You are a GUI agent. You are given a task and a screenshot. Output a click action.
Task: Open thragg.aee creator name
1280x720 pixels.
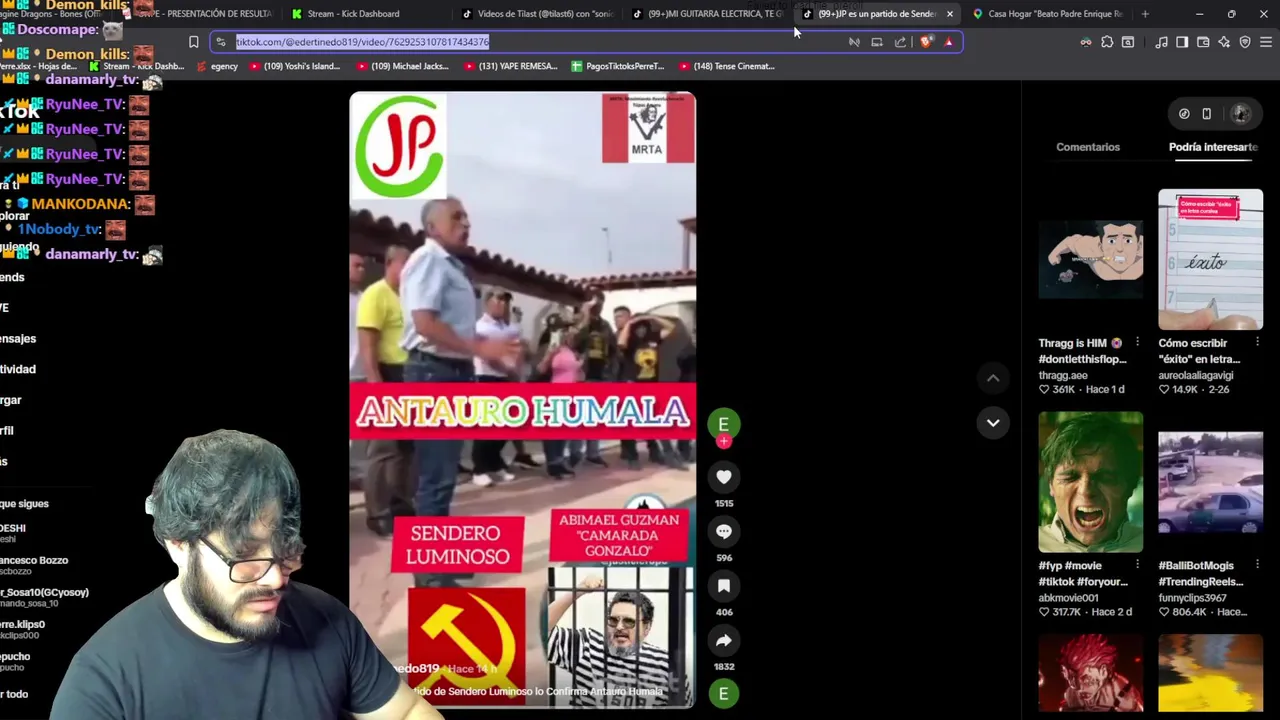pos(1063,375)
